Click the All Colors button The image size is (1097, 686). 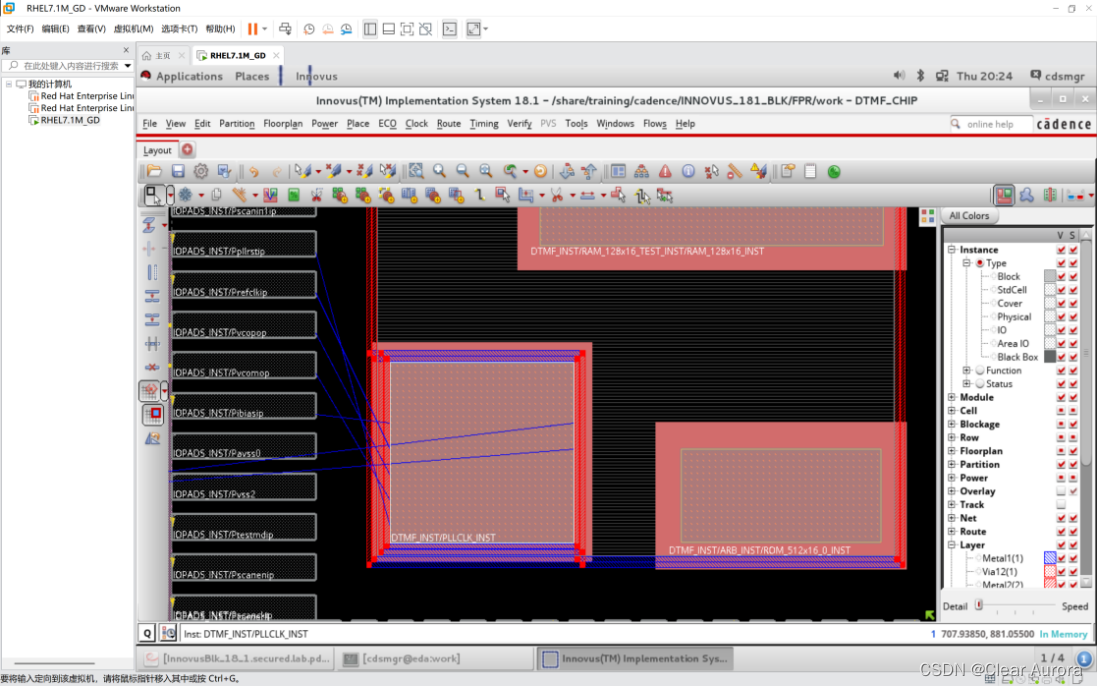coord(969,216)
